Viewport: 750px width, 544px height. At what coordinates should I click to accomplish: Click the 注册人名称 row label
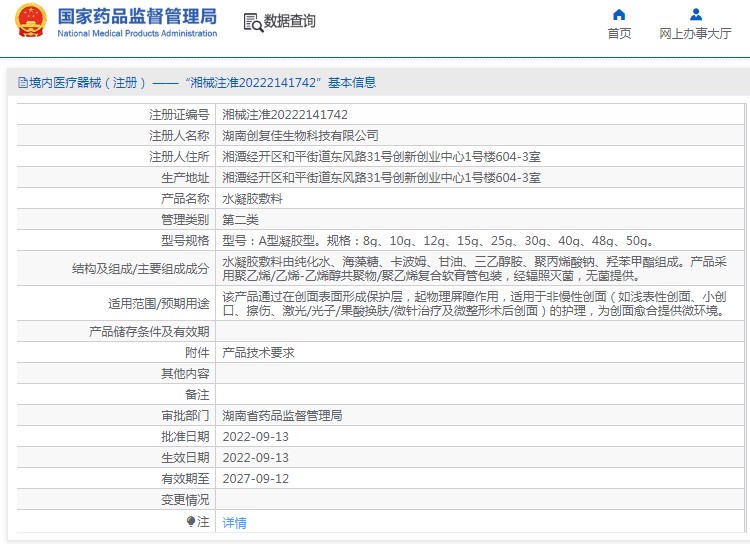[179, 136]
